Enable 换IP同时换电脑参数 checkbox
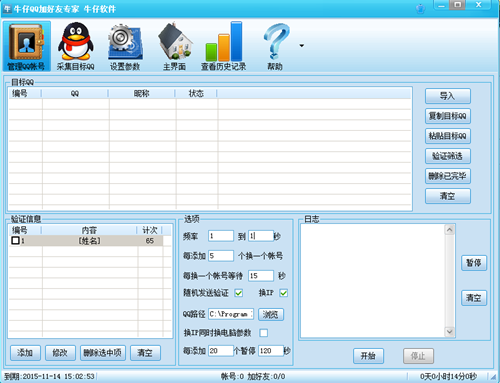 coord(264,333)
